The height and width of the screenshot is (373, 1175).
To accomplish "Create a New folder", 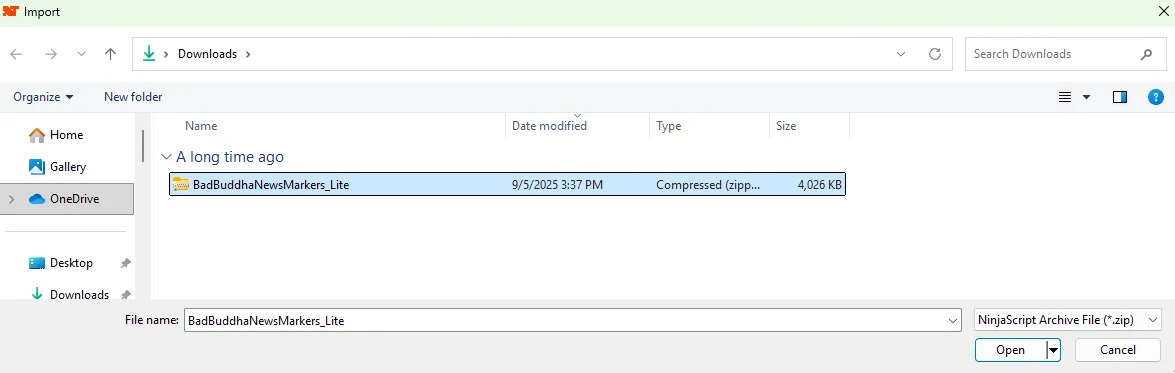I will tap(133, 97).
